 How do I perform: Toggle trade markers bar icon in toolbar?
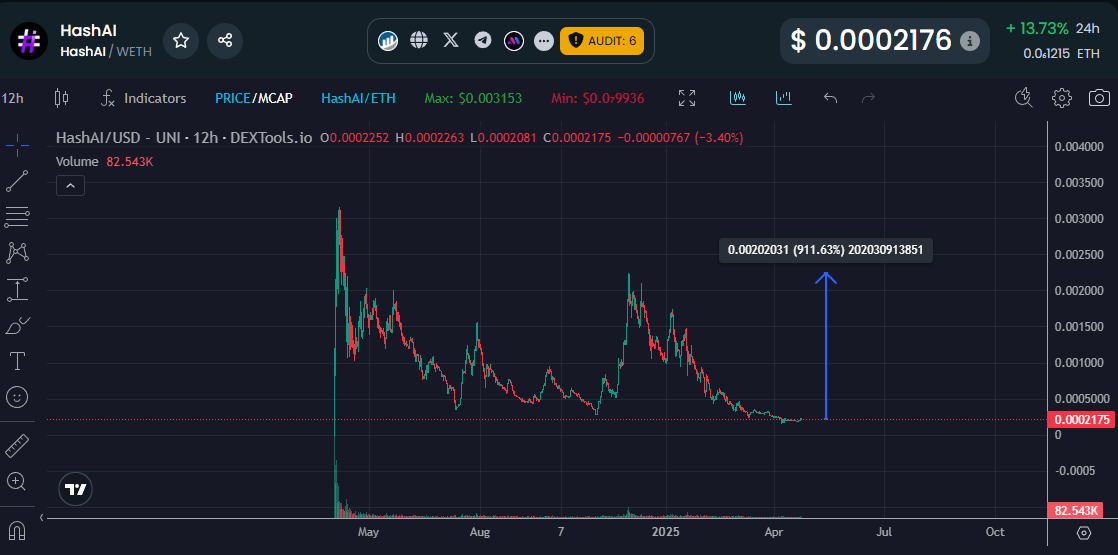(x=738, y=98)
